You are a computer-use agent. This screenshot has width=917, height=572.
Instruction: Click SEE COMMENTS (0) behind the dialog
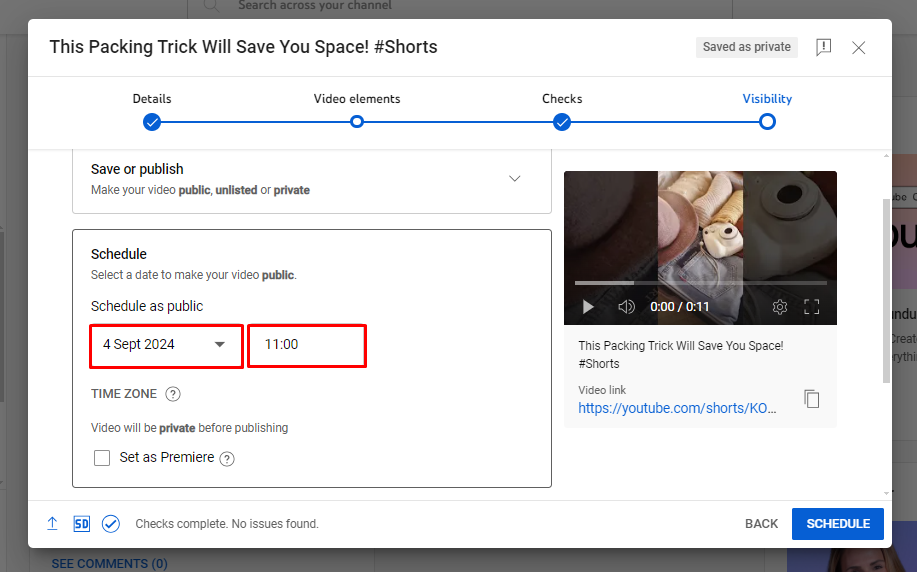coord(109,564)
